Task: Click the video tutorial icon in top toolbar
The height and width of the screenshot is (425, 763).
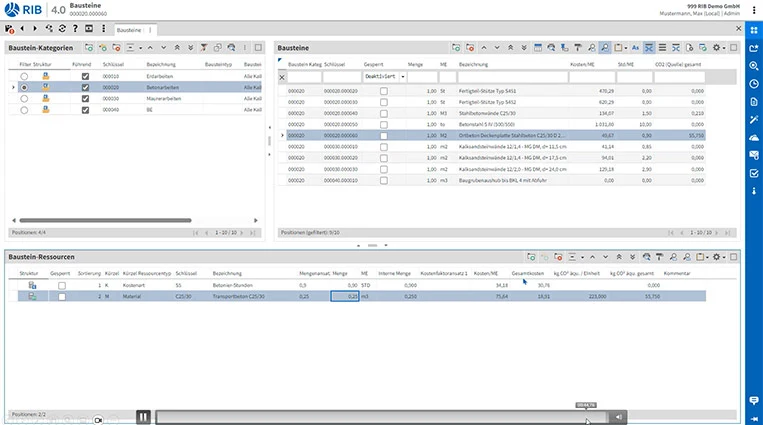Action: 89,29
